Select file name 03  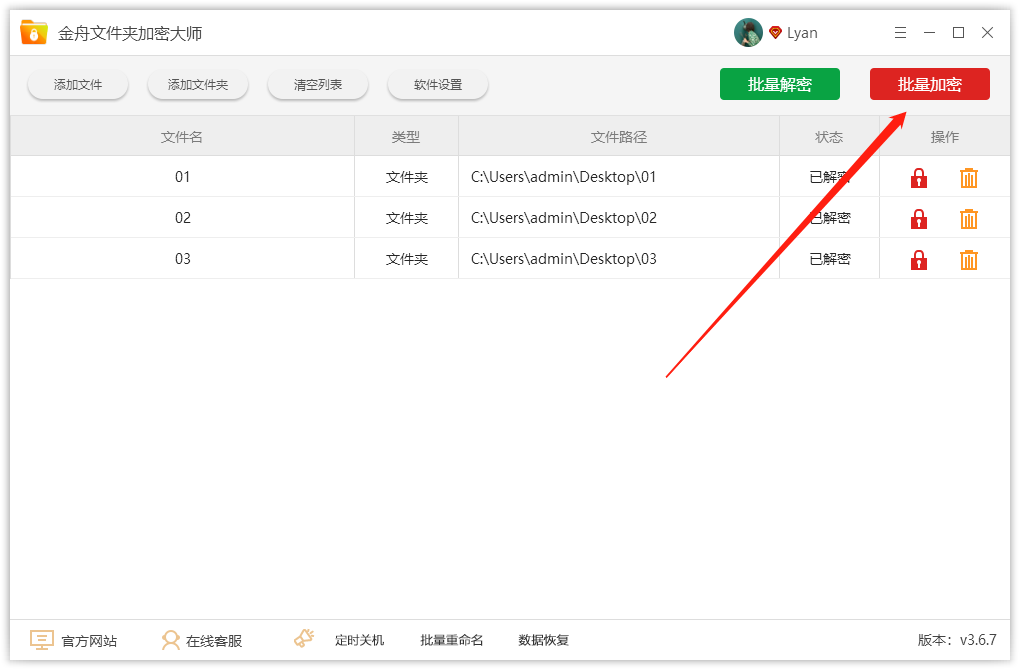(183, 259)
